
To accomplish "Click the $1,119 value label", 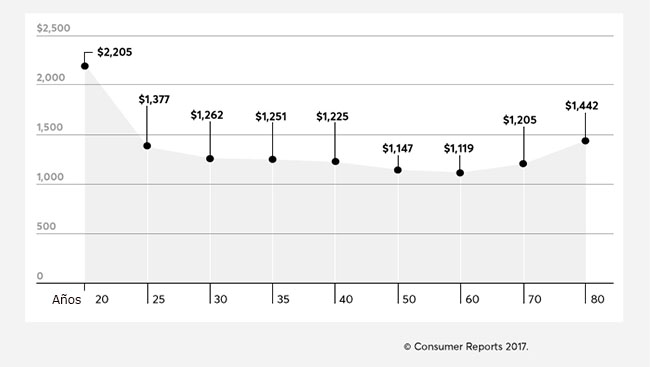I will (x=459, y=148).
